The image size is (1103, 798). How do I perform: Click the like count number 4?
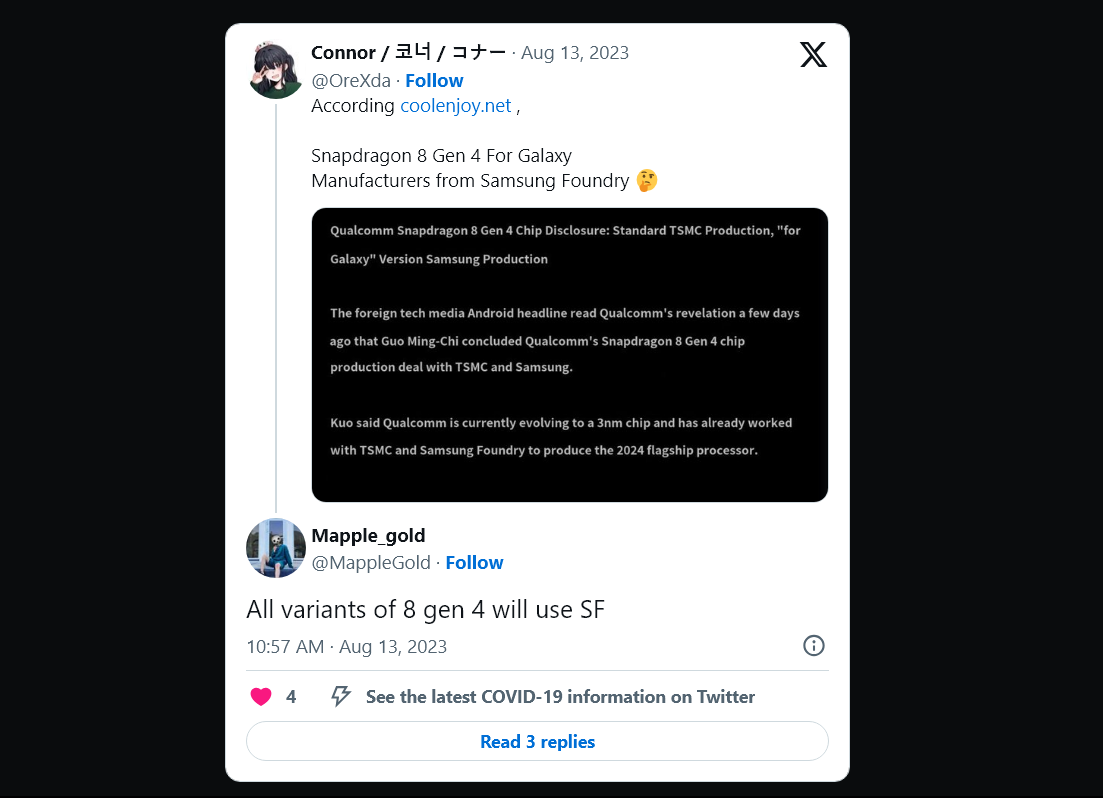pyautogui.click(x=291, y=697)
